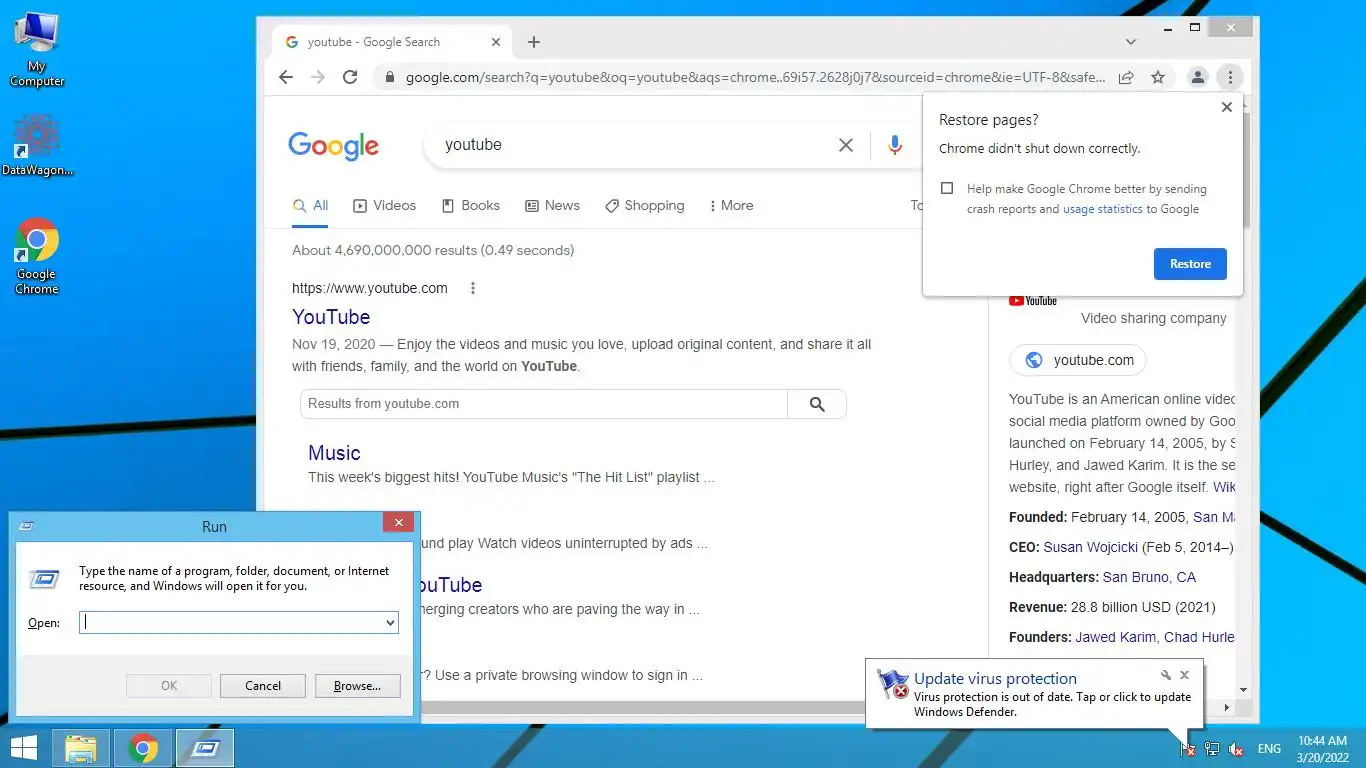Click the Google search box
Screen dimensions: 1366x768
click(635, 145)
